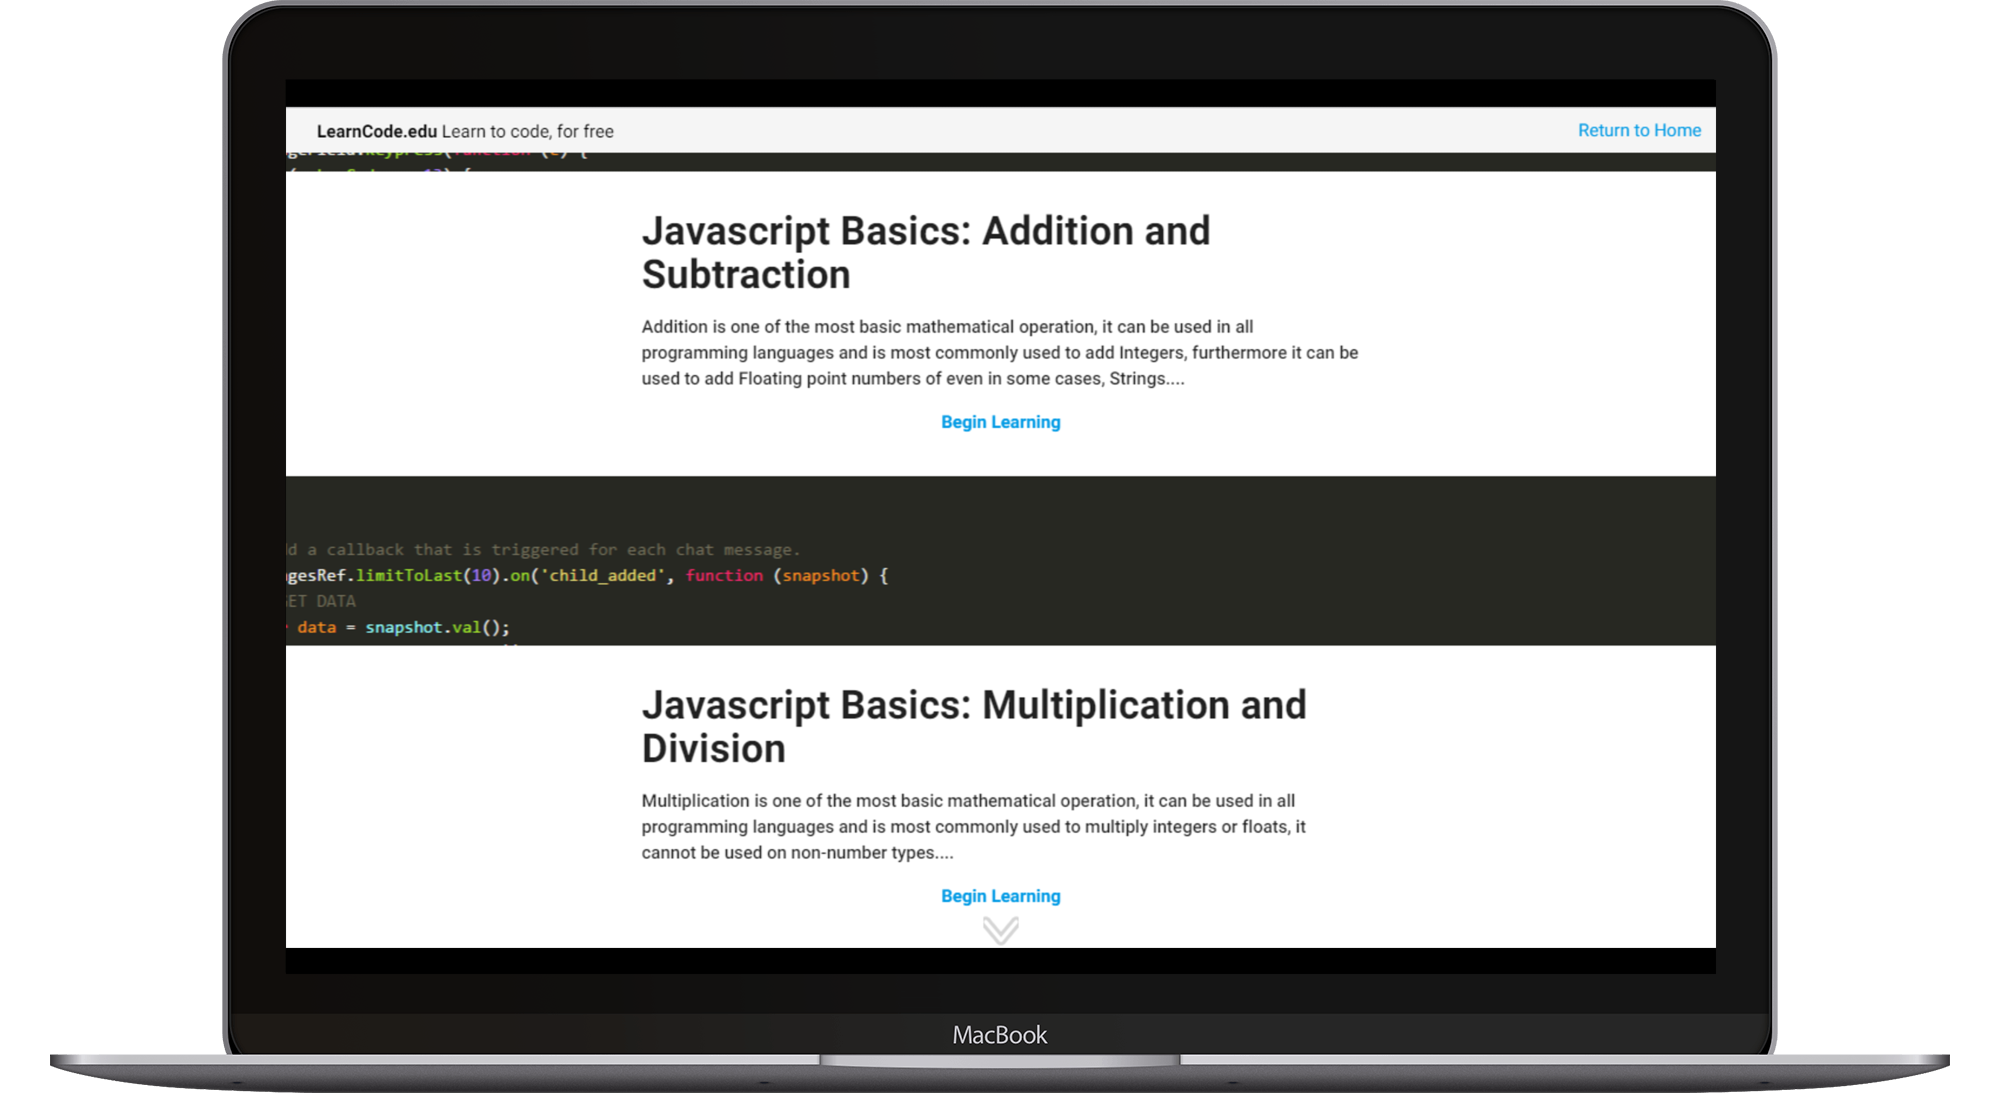Click the orange 'snapshot' parameter in the code
The width and height of the screenshot is (2000, 1093).
820,575
